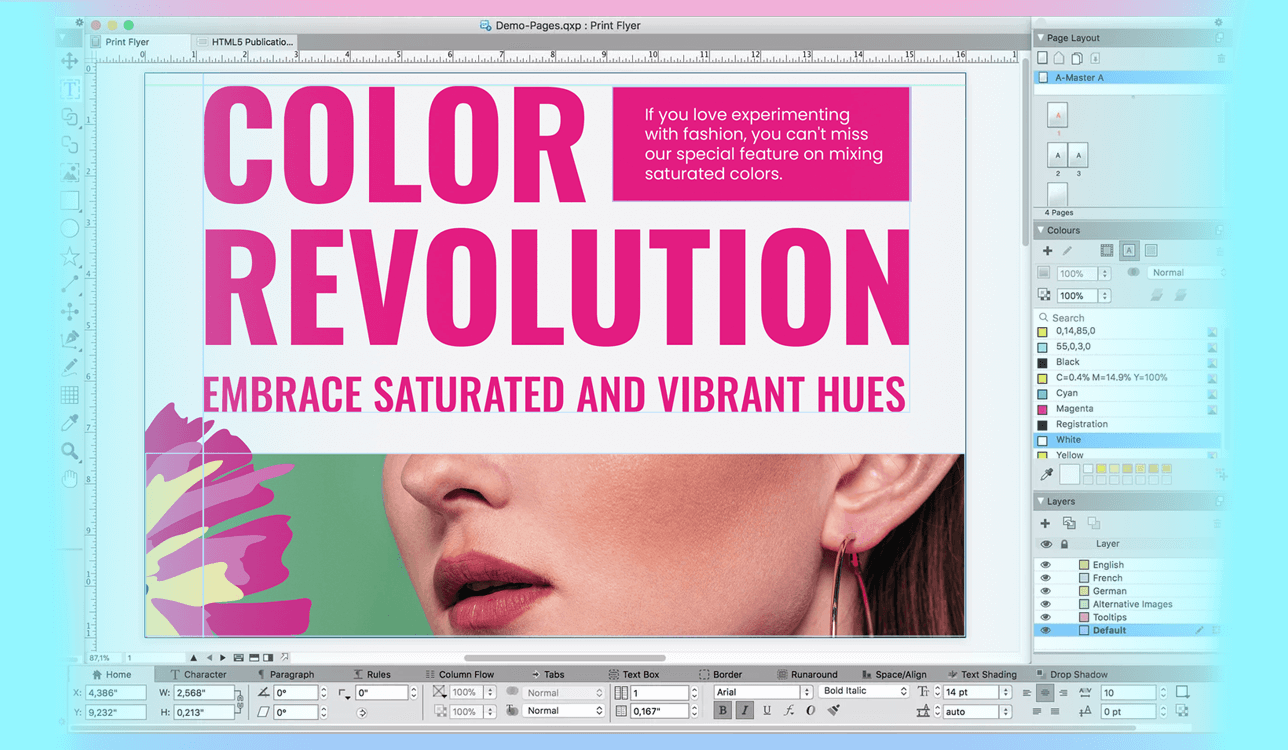
Task: Switch to the Character measurement tab
Action: 204,673
